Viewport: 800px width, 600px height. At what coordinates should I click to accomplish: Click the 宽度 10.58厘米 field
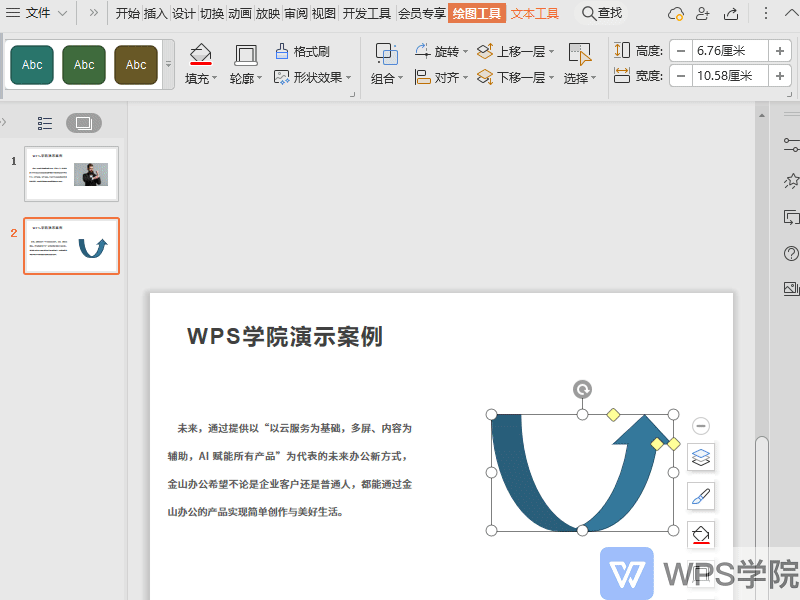click(730, 76)
